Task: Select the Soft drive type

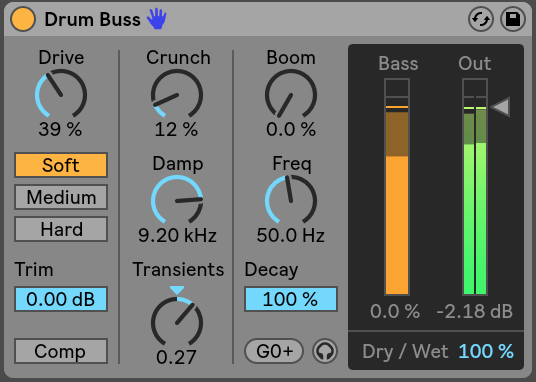Action: (x=61, y=165)
